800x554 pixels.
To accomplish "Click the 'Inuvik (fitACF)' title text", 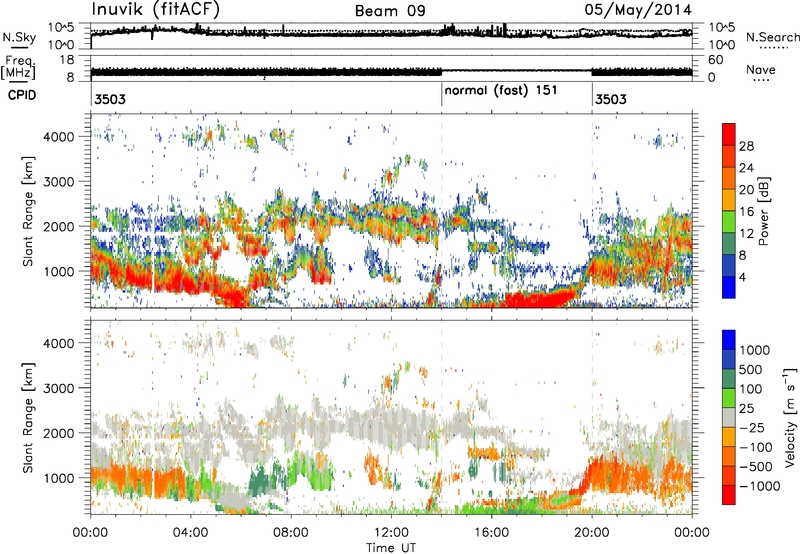I will pyautogui.click(x=156, y=10).
